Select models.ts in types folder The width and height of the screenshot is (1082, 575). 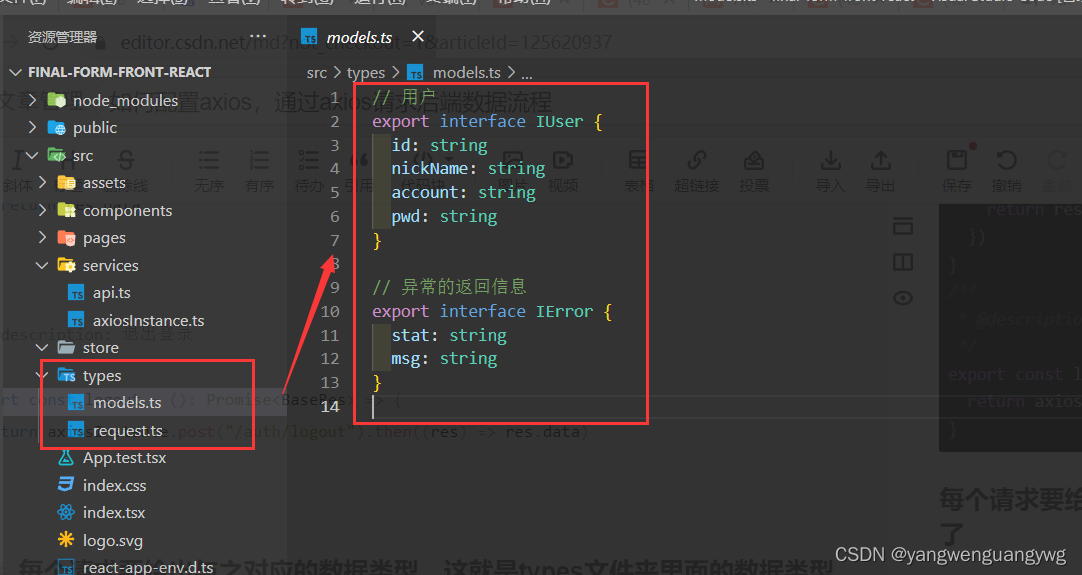point(127,402)
